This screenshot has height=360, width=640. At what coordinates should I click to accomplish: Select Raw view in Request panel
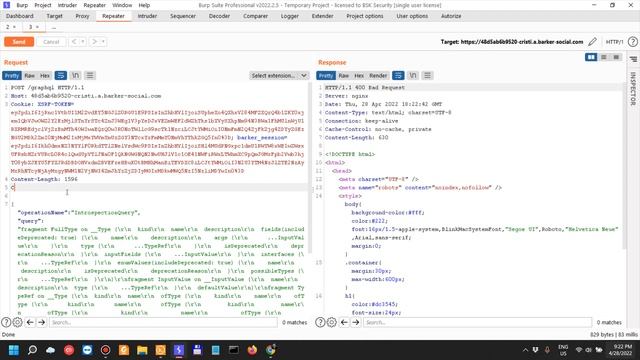point(29,76)
